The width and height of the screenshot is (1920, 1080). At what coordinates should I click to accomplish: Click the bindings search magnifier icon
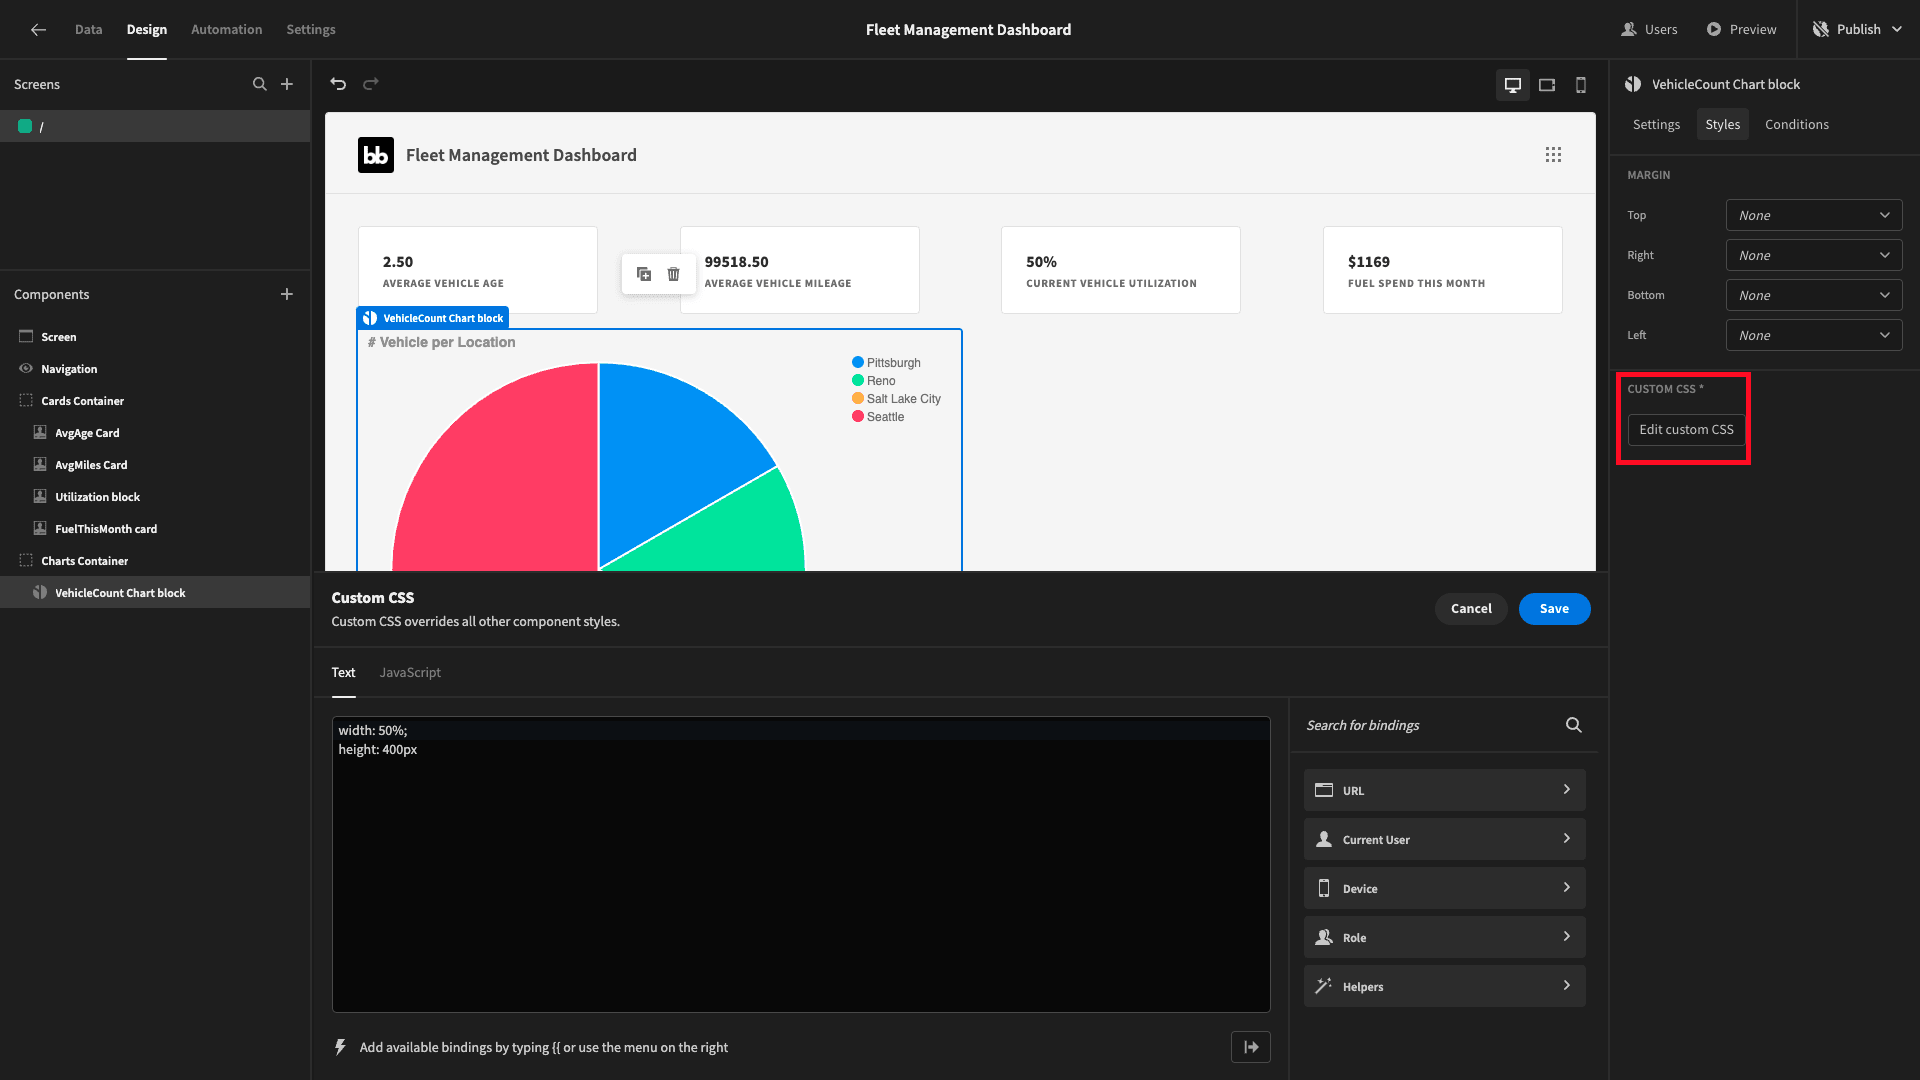point(1574,725)
